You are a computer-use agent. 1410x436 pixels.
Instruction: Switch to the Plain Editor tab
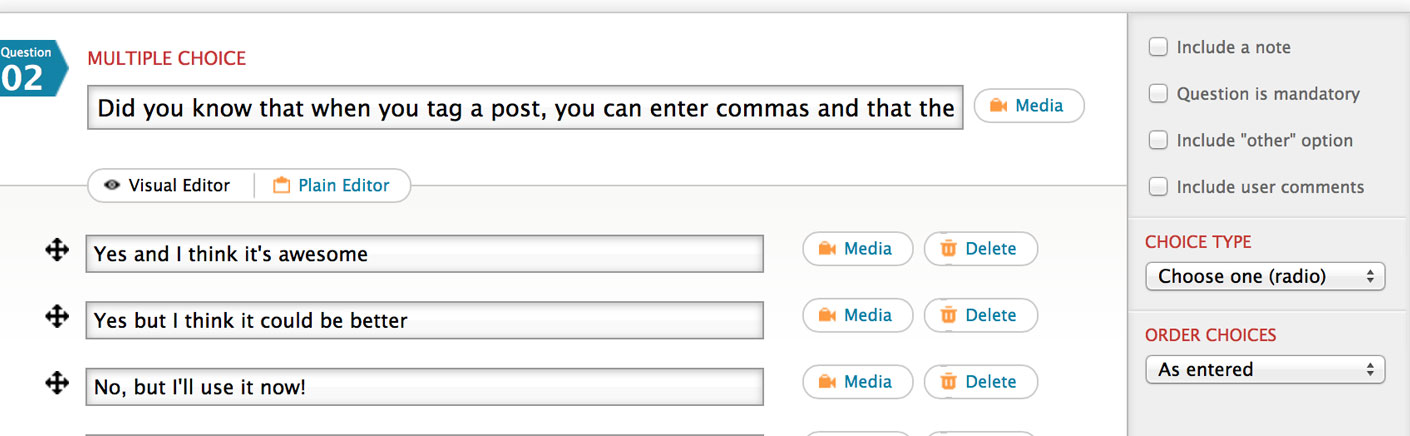click(x=331, y=186)
